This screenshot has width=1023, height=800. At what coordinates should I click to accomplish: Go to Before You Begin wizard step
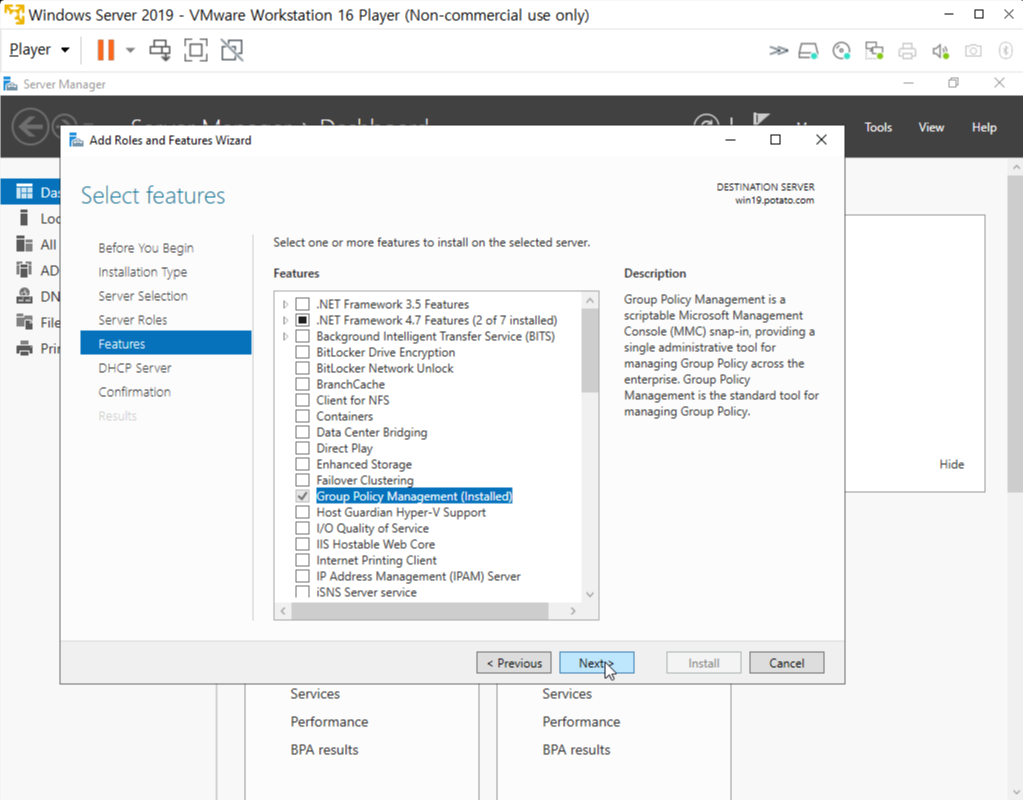pos(145,248)
